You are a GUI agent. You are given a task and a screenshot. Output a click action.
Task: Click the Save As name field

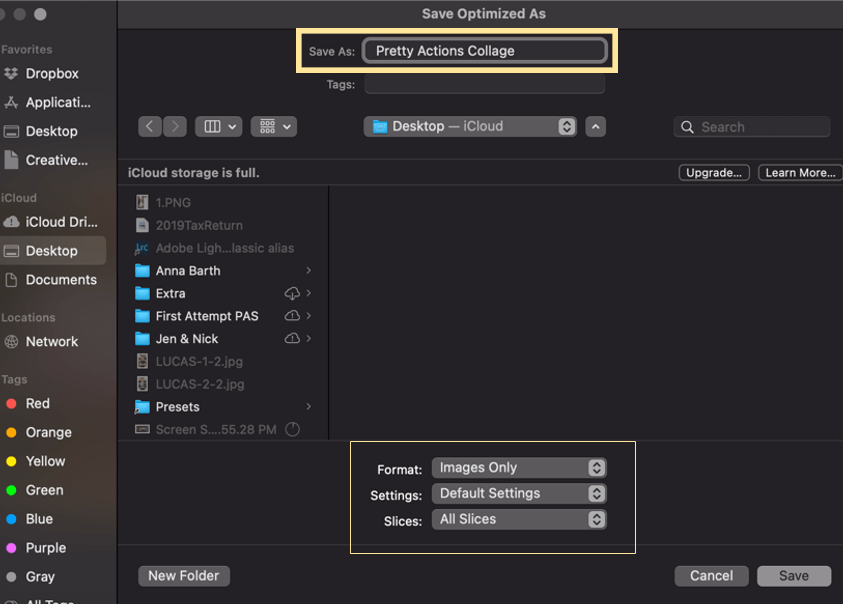[484, 50]
